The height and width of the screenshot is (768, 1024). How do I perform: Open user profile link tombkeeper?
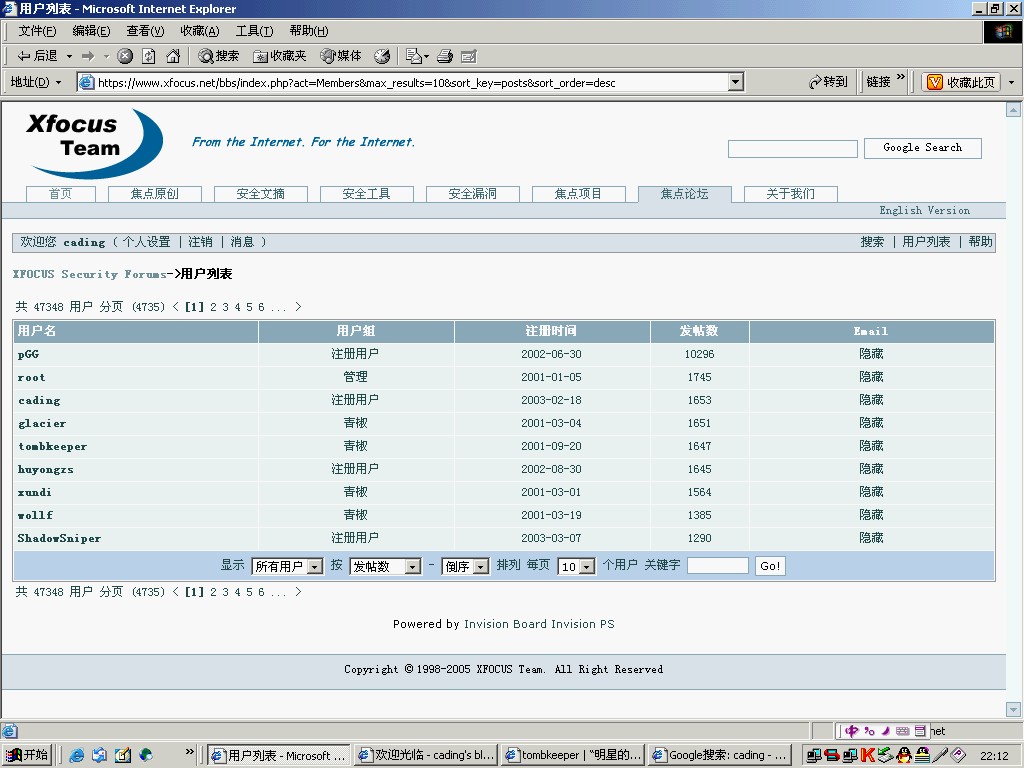pos(52,446)
